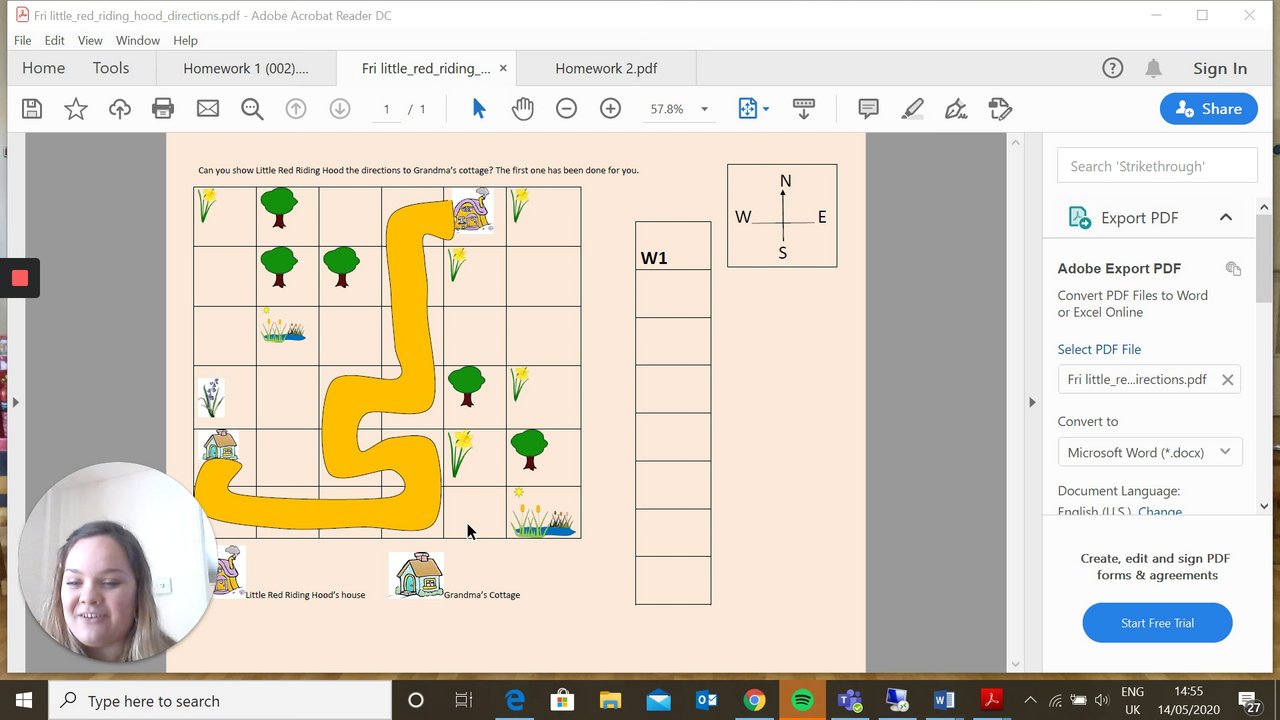Screen dimensions: 1280x720
Task: Go to next page arrow
Action: click(340, 109)
